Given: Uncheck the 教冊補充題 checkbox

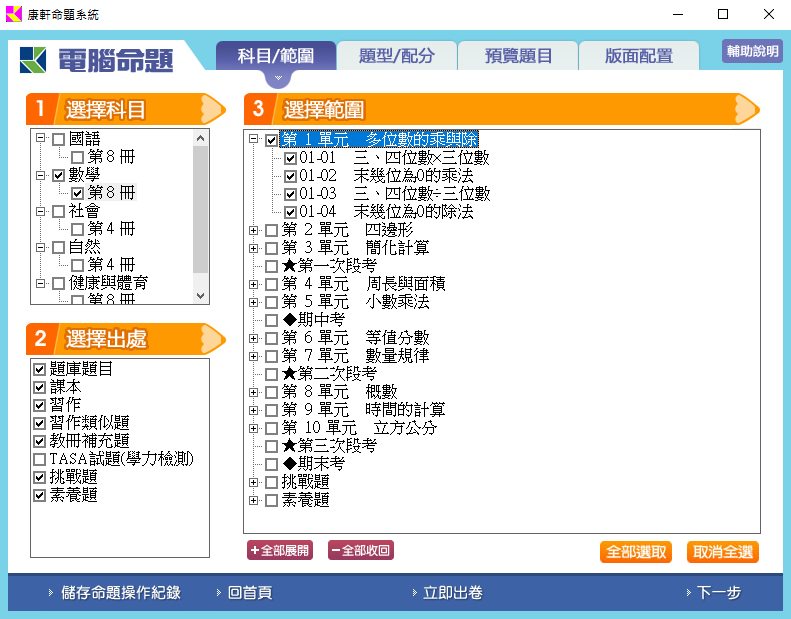Looking at the screenshot, I should (39, 441).
